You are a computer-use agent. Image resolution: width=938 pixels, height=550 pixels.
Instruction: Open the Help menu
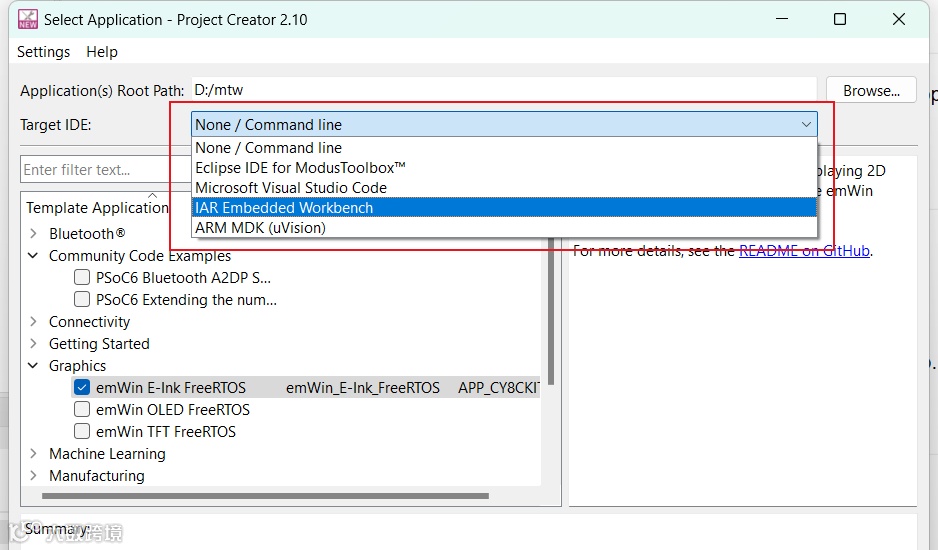point(102,52)
